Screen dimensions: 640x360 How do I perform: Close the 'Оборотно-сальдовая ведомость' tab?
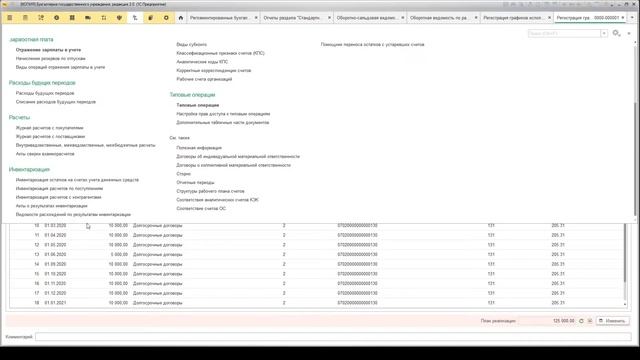pos(402,18)
